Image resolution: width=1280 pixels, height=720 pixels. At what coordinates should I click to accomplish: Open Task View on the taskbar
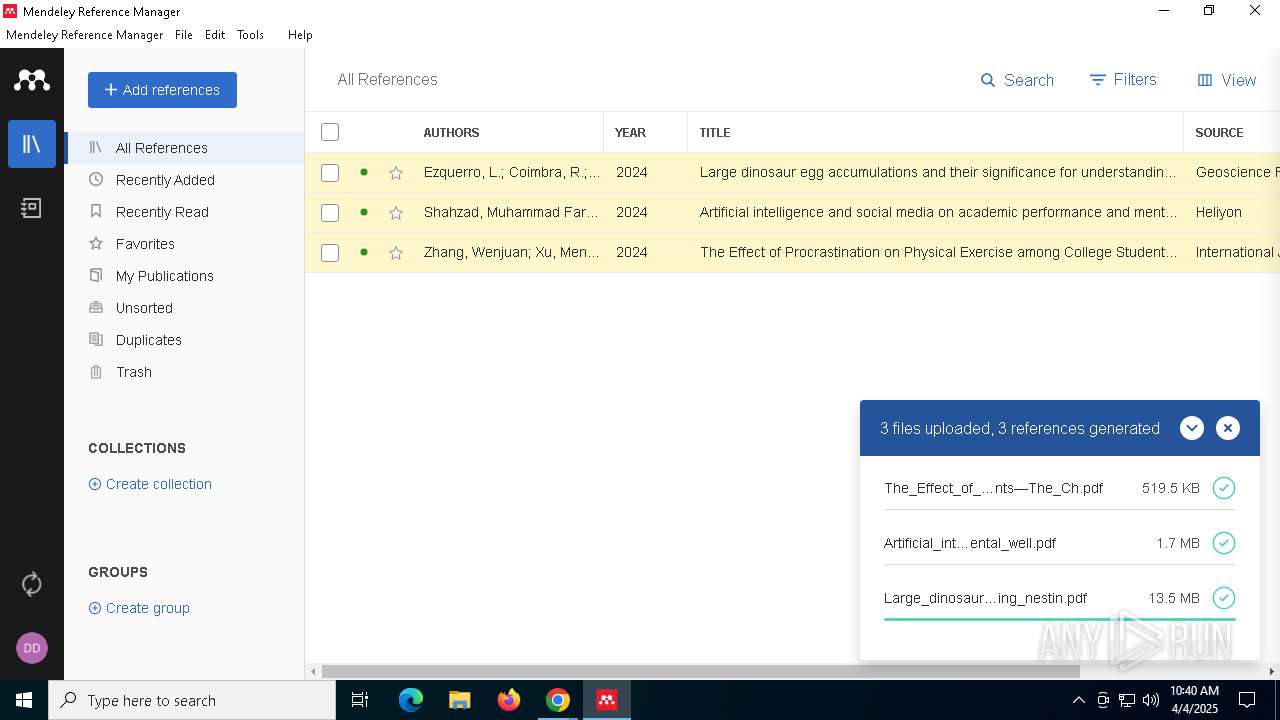tap(360, 700)
